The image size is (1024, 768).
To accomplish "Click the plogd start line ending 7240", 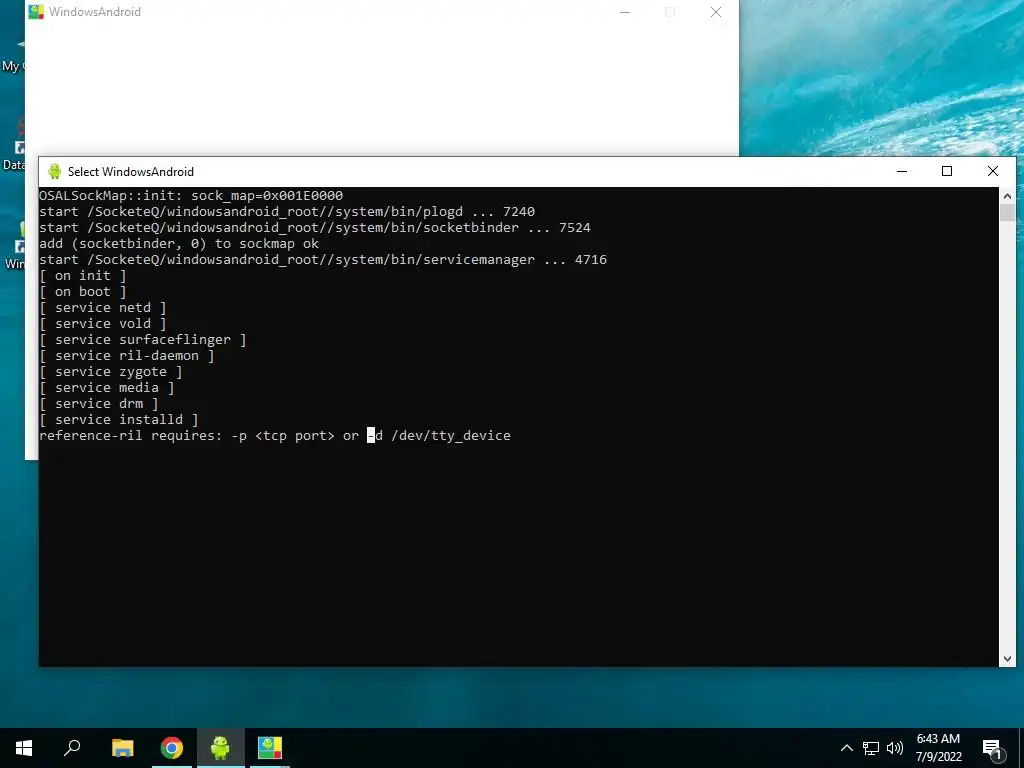I will pyautogui.click(x=287, y=212).
